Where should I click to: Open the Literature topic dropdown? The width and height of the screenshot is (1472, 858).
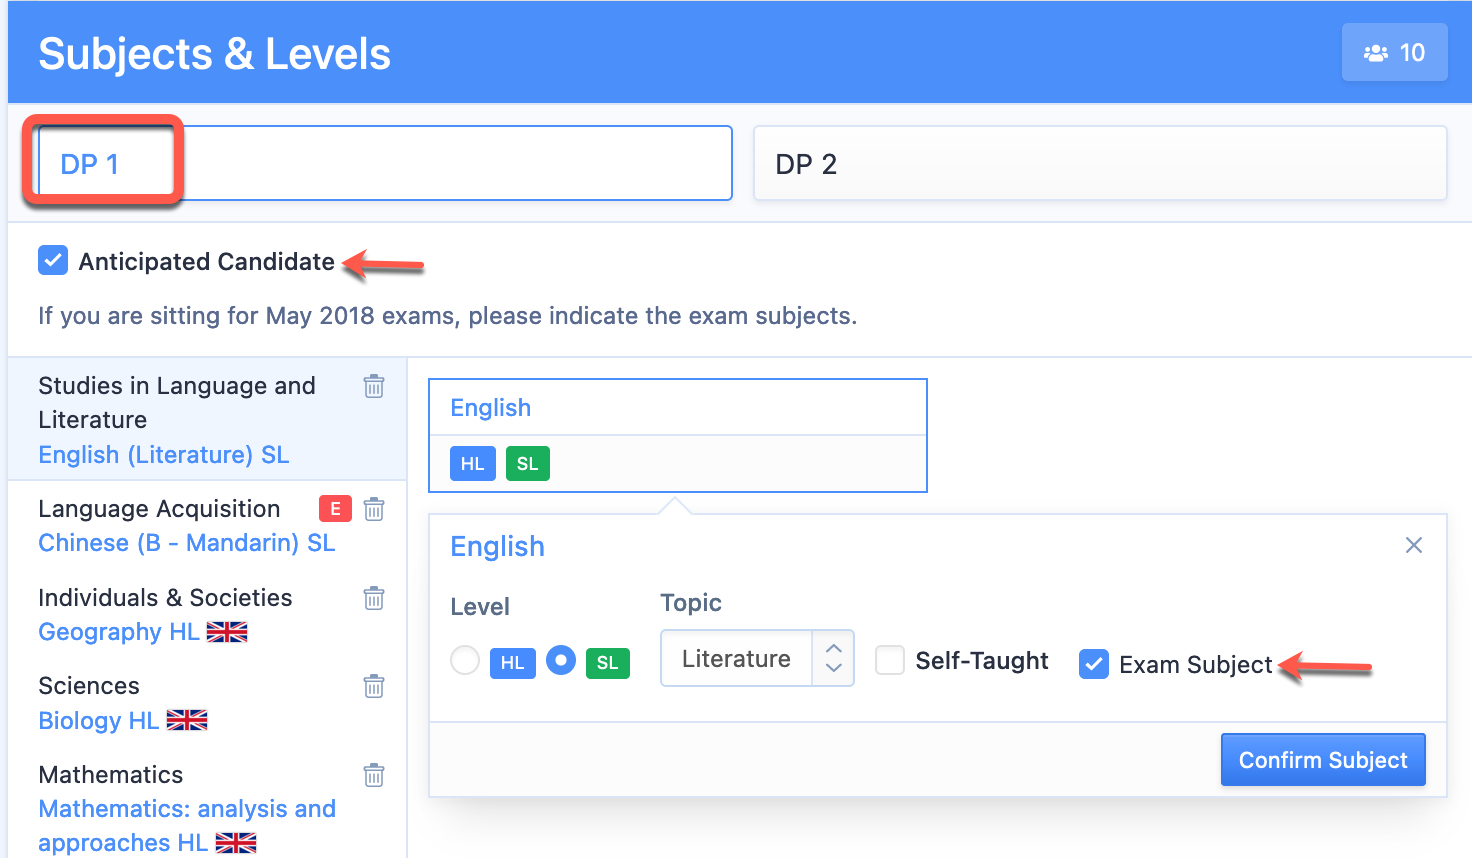757,658
